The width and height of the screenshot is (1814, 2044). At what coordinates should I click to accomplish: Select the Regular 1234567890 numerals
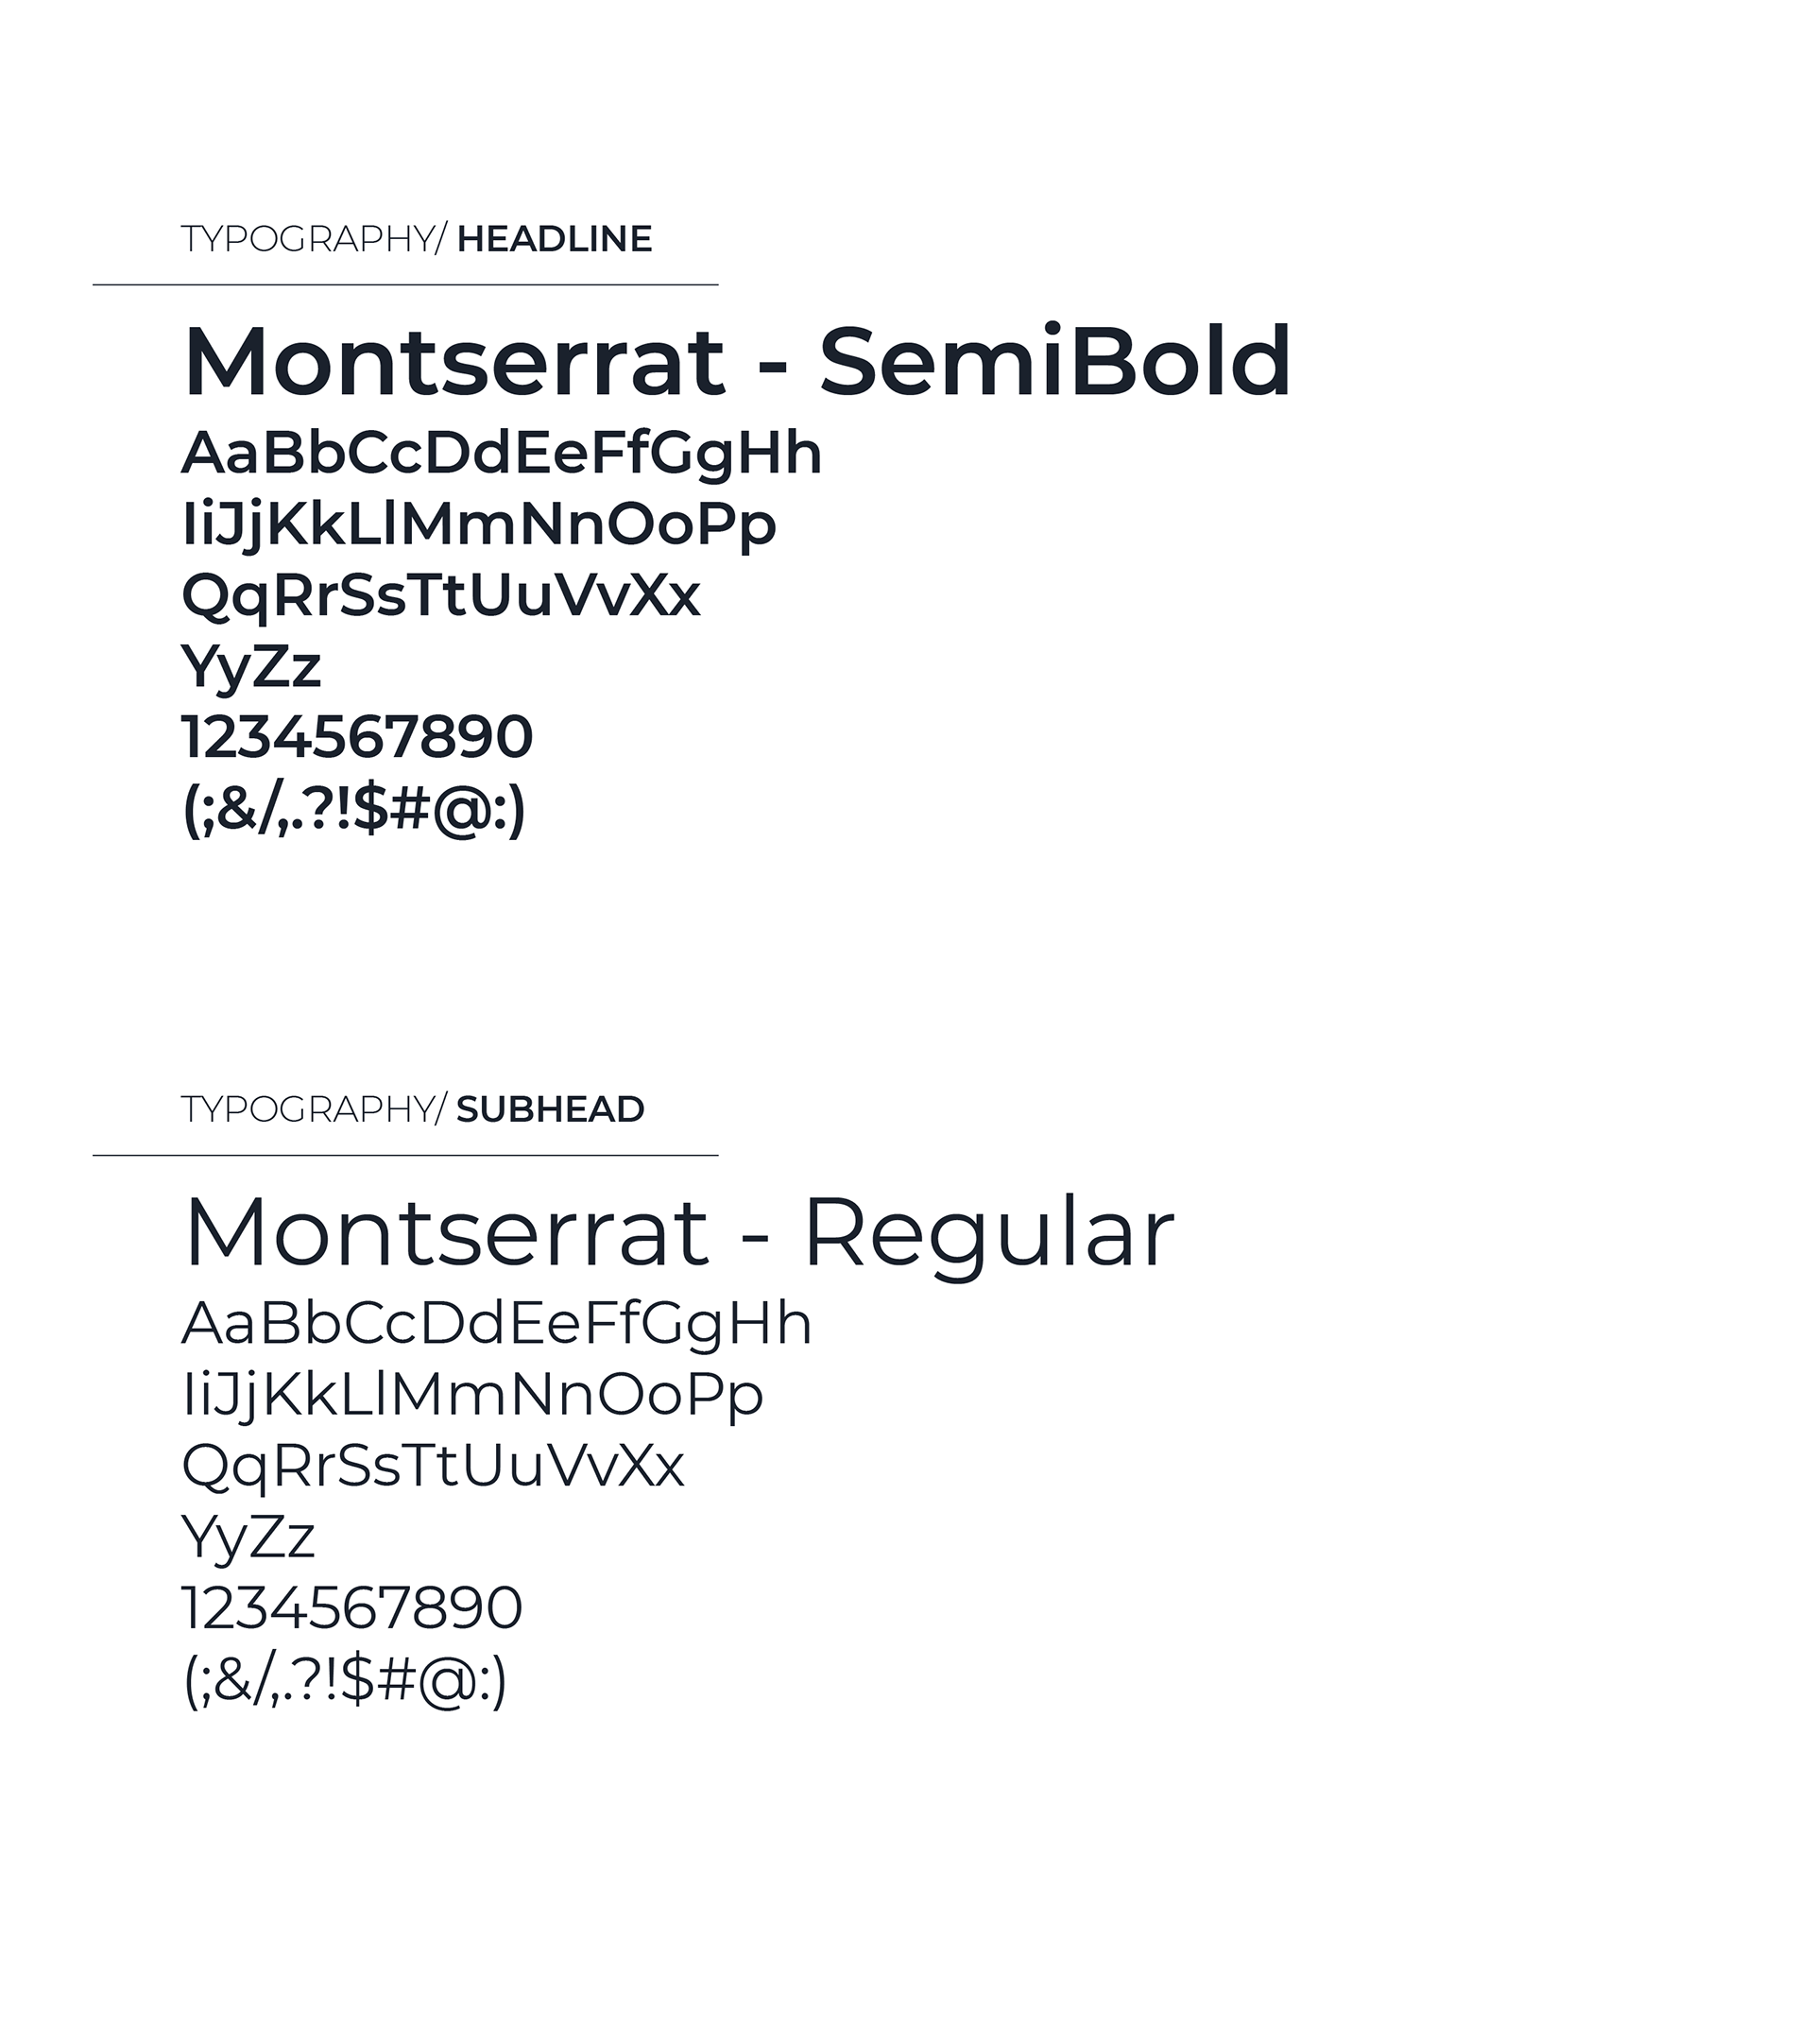(352, 1608)
